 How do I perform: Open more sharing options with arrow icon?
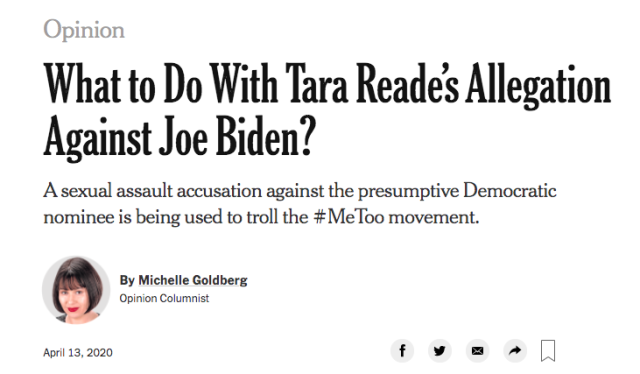(515, 351)
